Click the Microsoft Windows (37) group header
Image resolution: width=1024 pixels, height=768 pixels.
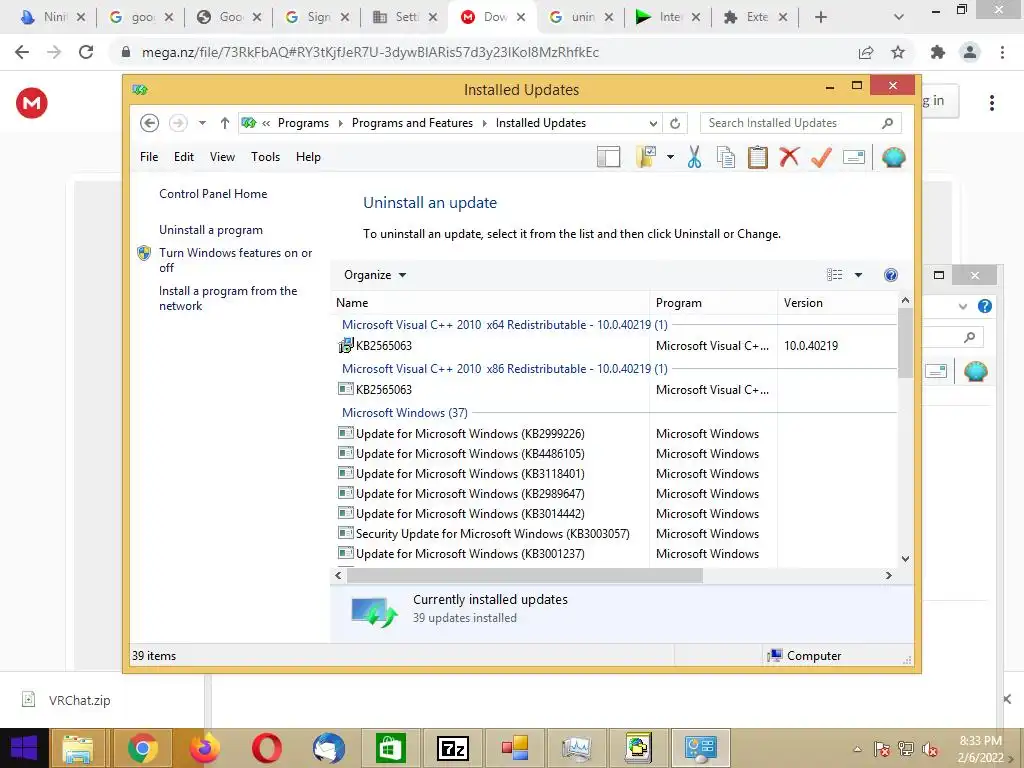[405, 413]
